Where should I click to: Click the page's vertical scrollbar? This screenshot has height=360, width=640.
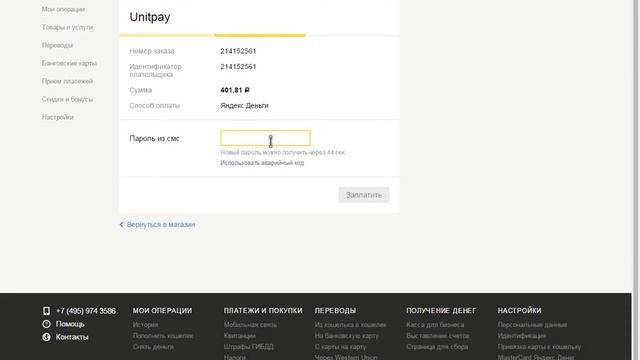pos(635,180)
